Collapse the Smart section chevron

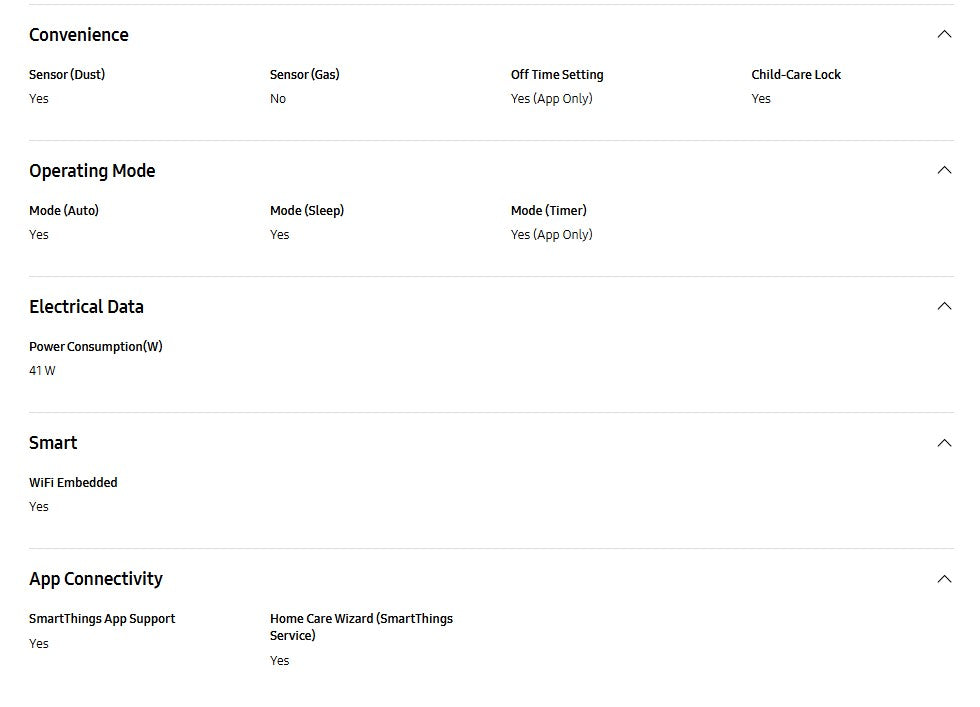pos(944,443)
